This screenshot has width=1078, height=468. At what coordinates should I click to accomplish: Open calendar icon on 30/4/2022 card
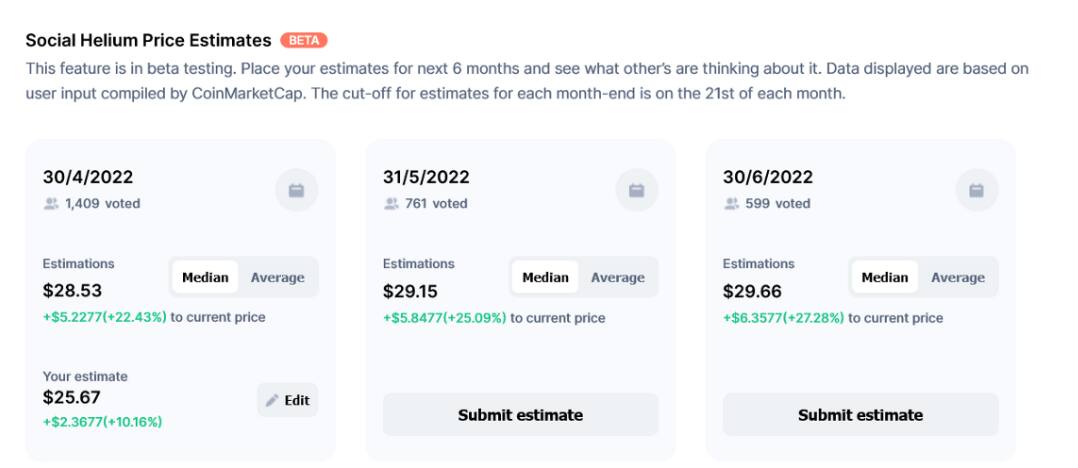296,190
